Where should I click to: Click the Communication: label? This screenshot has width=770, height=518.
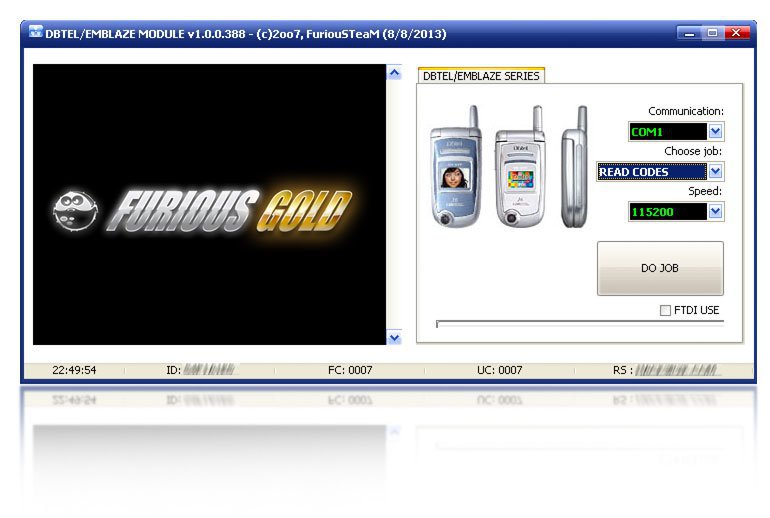coord(686,111)
